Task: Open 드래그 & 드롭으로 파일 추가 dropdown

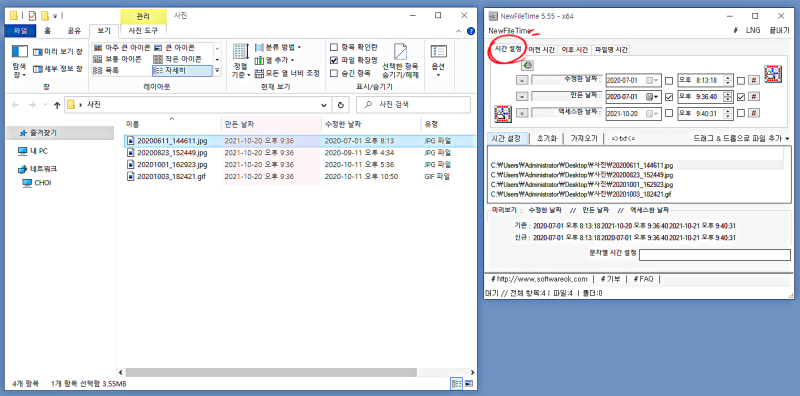Action: tap(741, 138)
